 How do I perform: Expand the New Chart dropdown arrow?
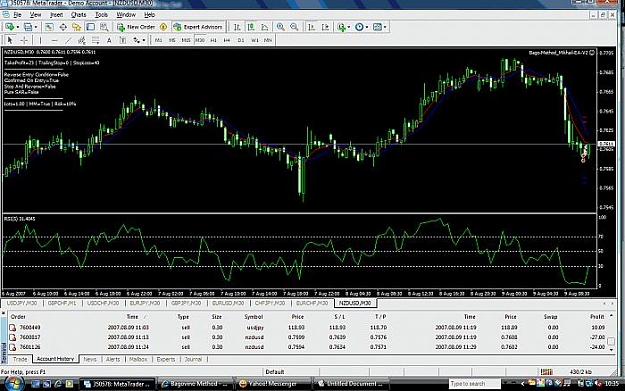coord(18,27)
